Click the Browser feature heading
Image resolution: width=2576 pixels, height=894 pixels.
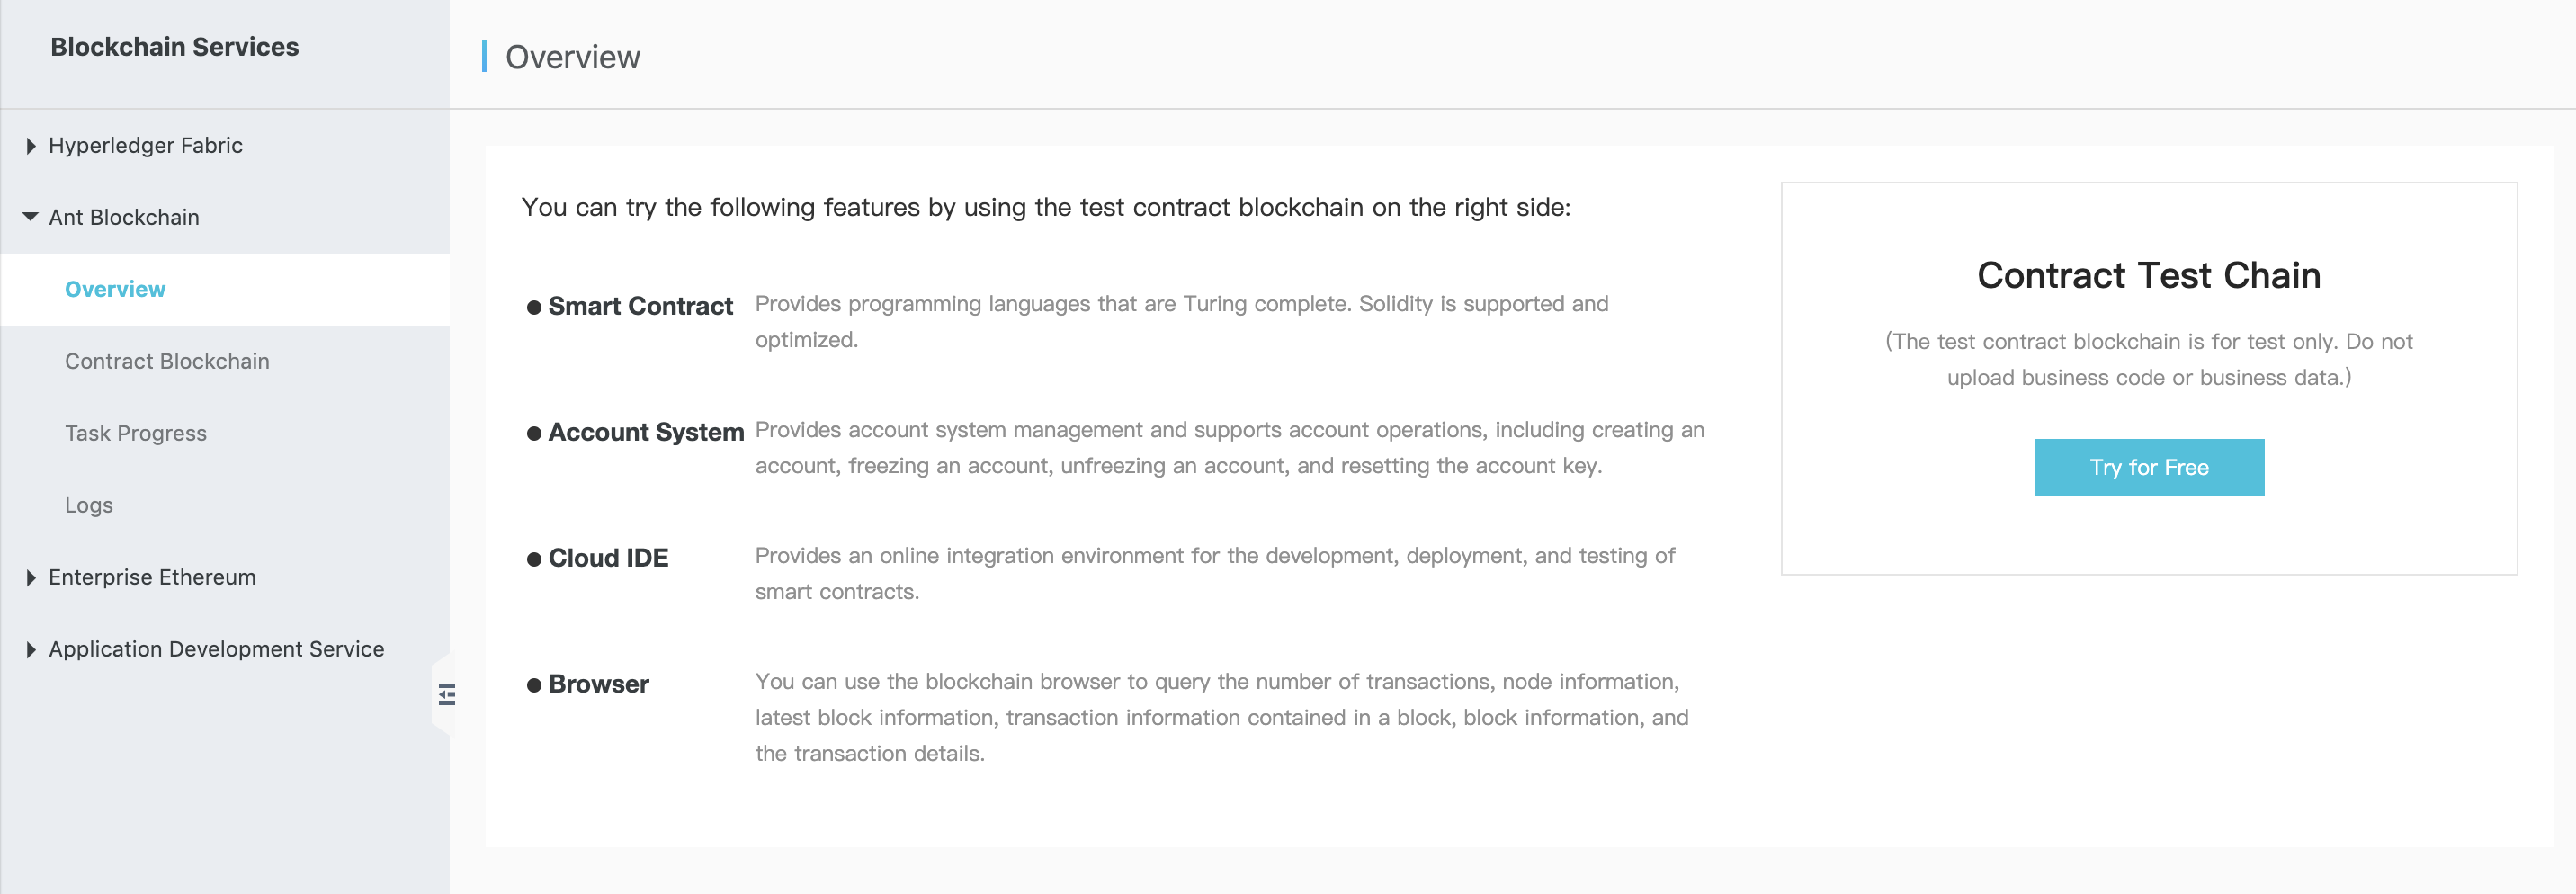598,684
